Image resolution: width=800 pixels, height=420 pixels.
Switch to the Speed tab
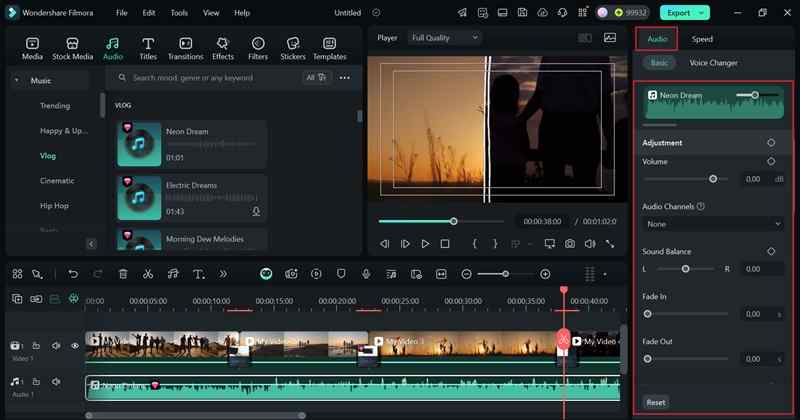[x=702, y=39]
